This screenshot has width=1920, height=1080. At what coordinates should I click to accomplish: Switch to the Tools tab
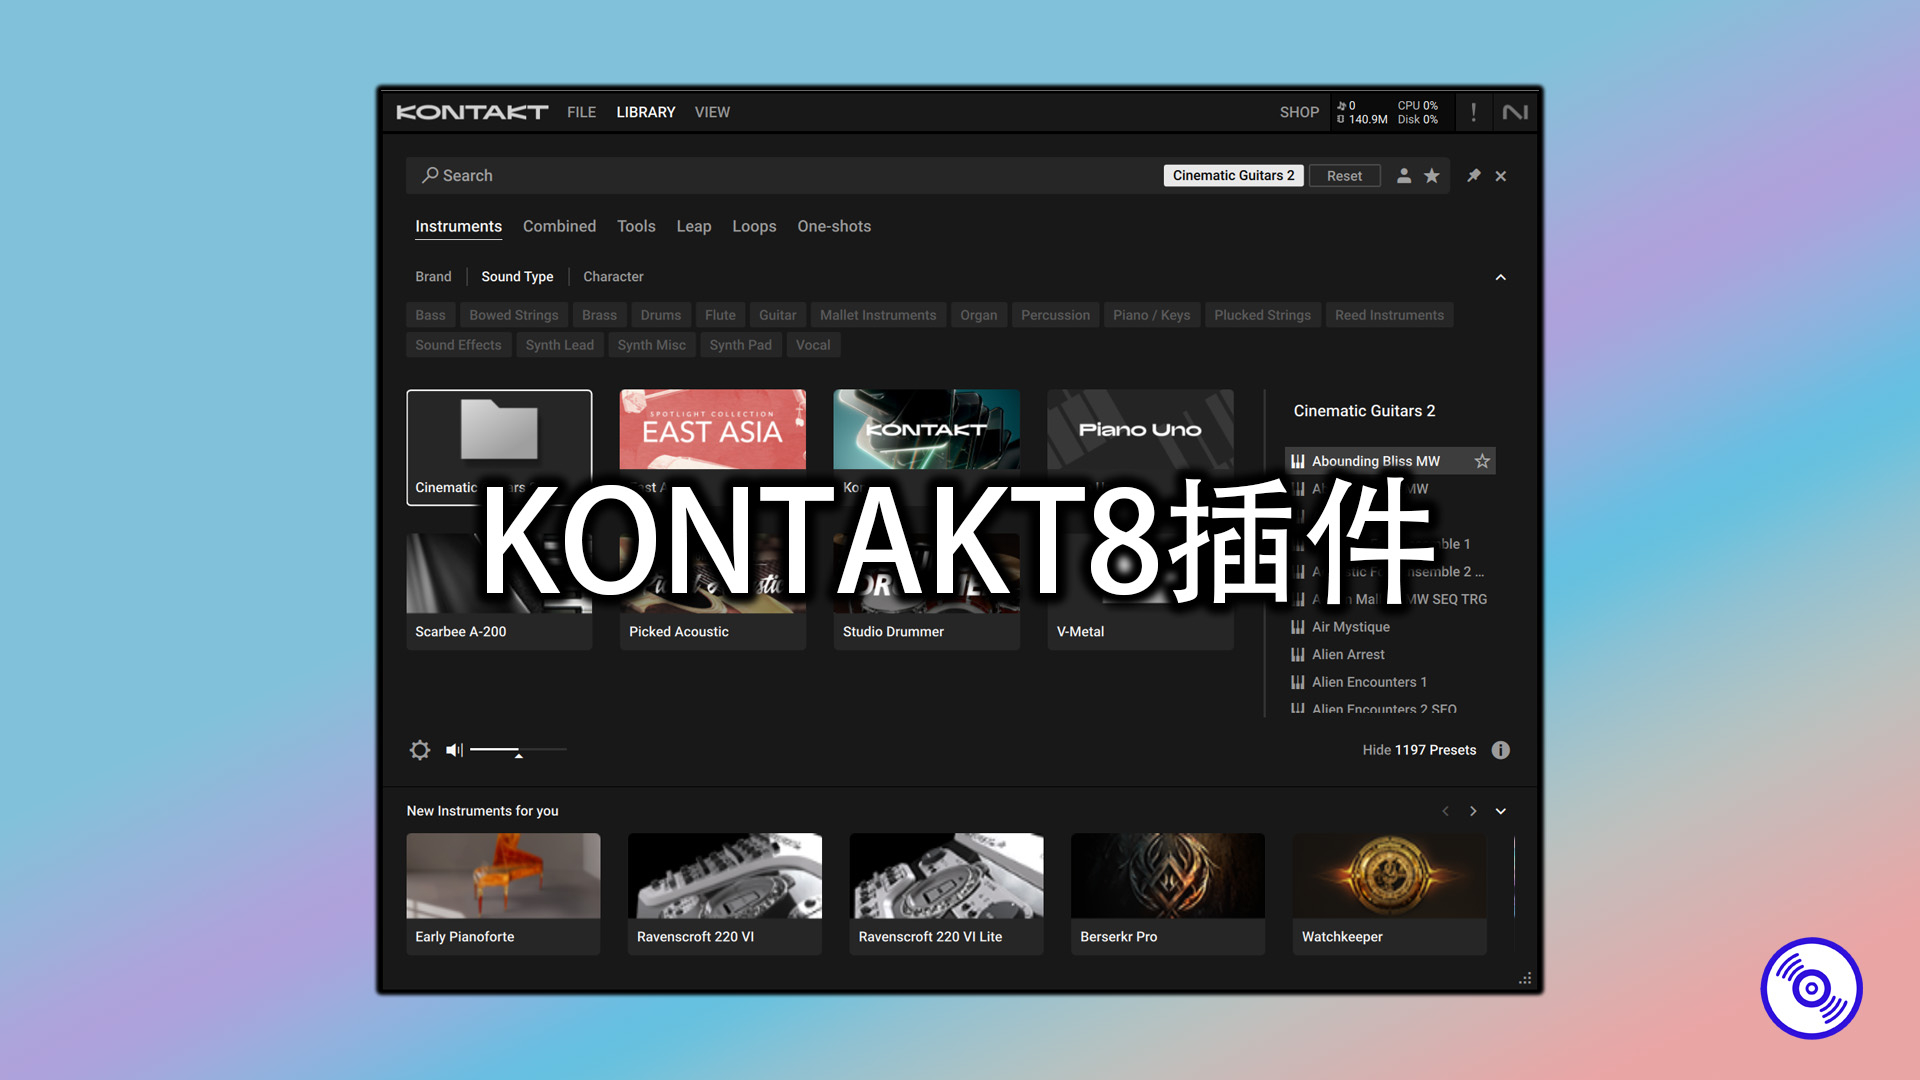pos(636,226)
